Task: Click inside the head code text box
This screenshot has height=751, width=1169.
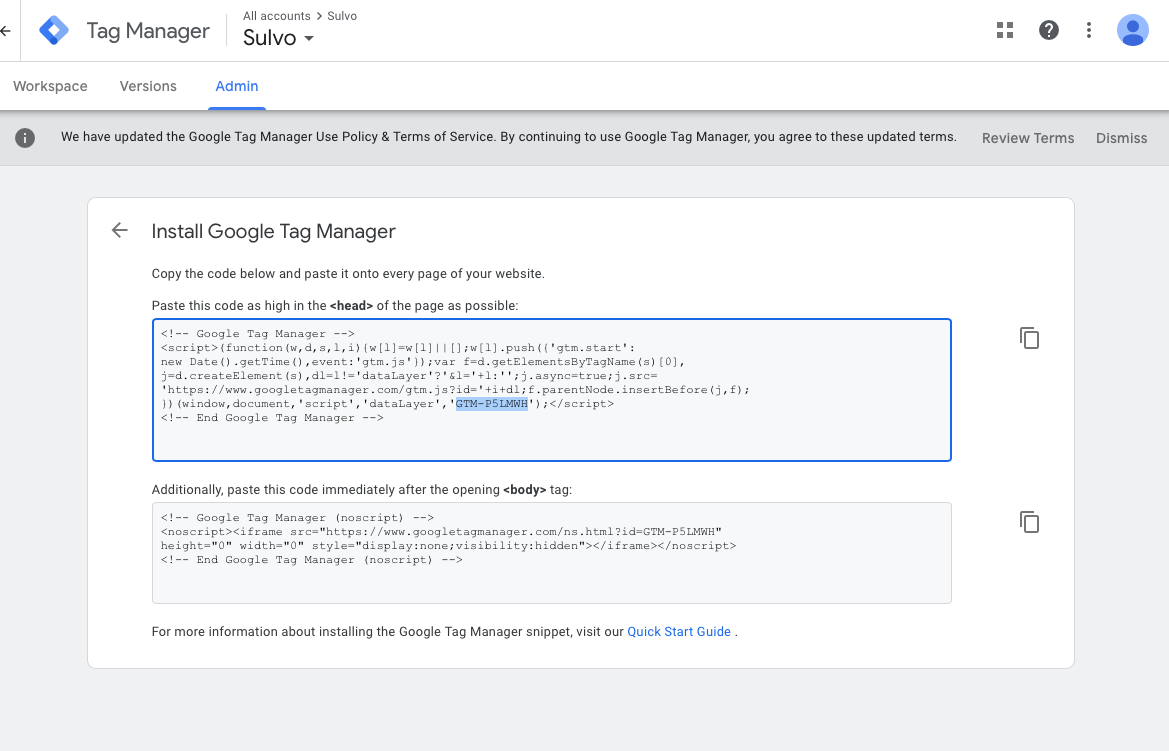Action: click(552, 390)
